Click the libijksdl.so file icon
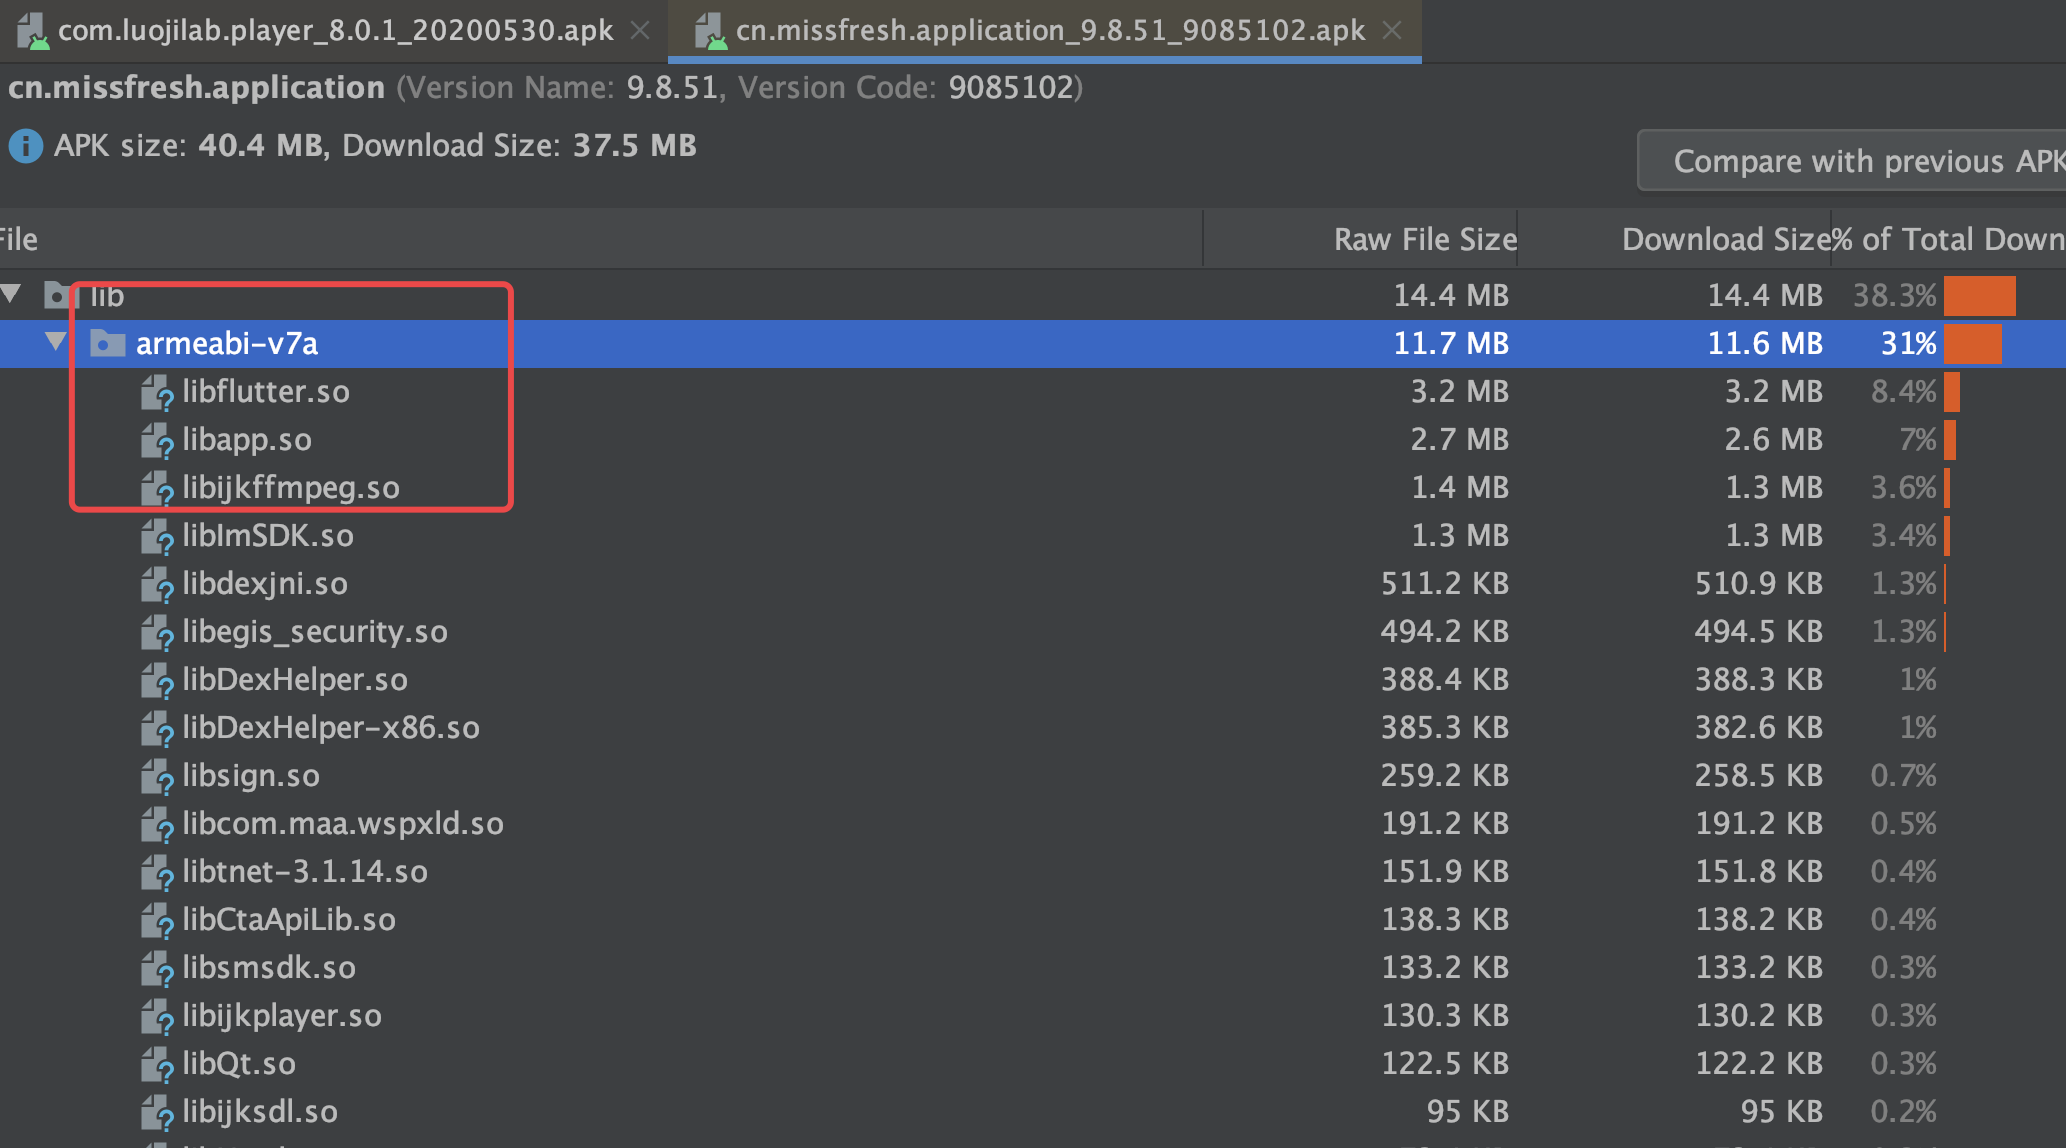The image size is (2066, 1148). point(157,1112)
